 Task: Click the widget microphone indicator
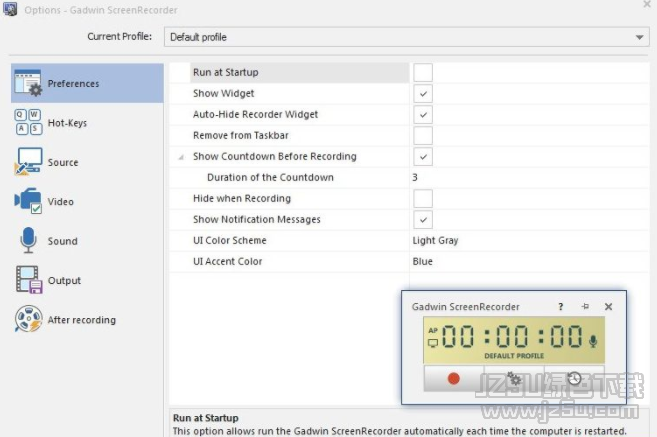tap(593, 341)
